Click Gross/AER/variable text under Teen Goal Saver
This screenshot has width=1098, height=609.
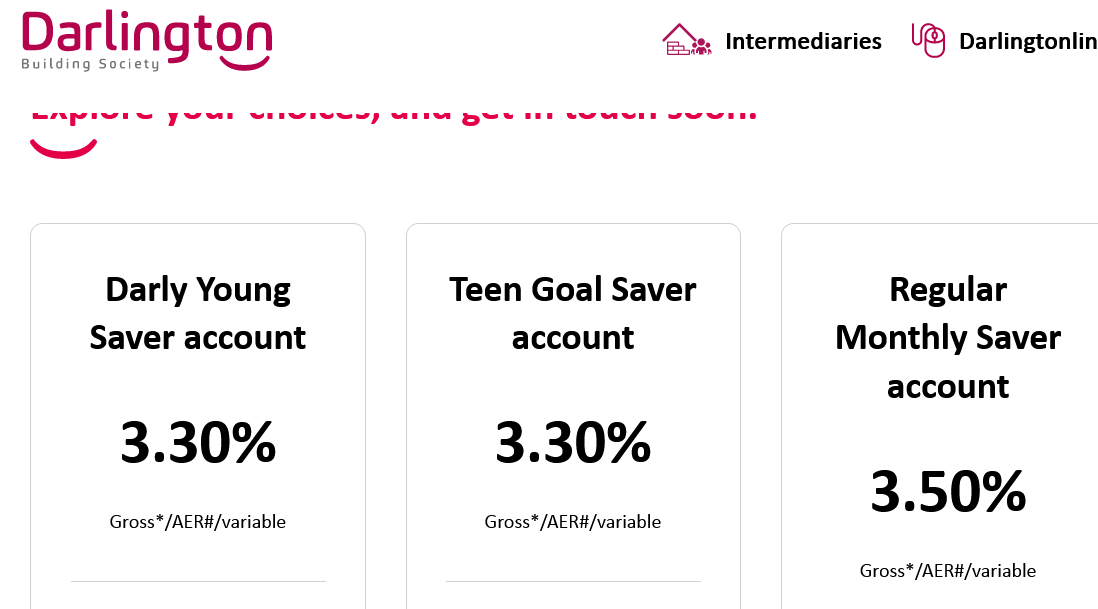tap(573, 522)
